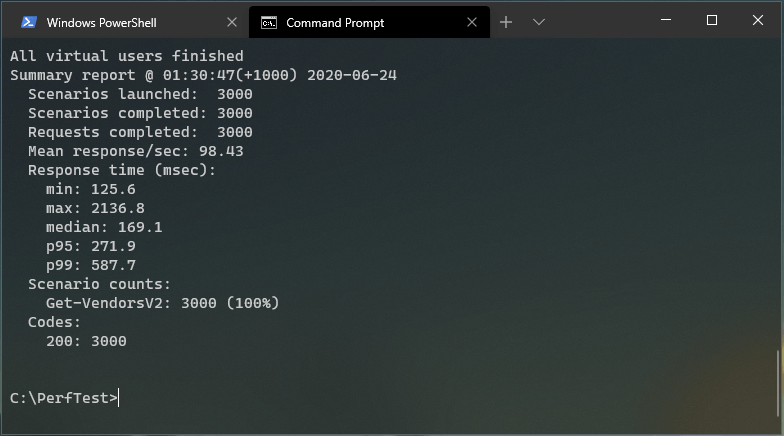Screen dimensions: 784x436
Task: Click at the C:\PerfTest> prompt line
Action: pyautogui.click(x=64, y=398)
